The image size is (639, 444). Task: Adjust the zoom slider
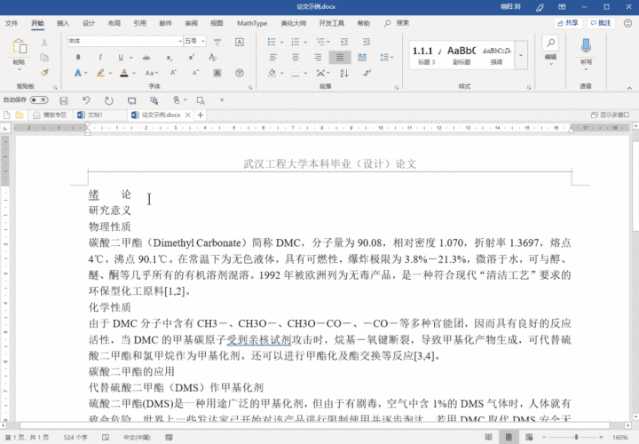click(x=576, y=437)
